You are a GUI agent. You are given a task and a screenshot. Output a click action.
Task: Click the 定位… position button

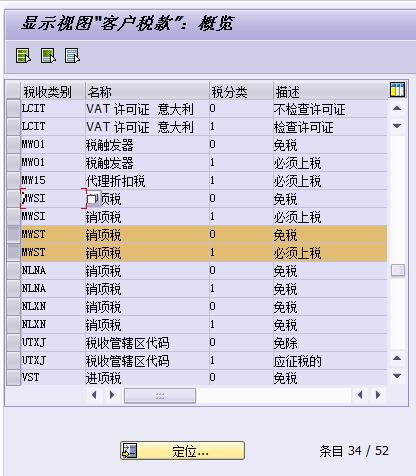coord(182,451)
